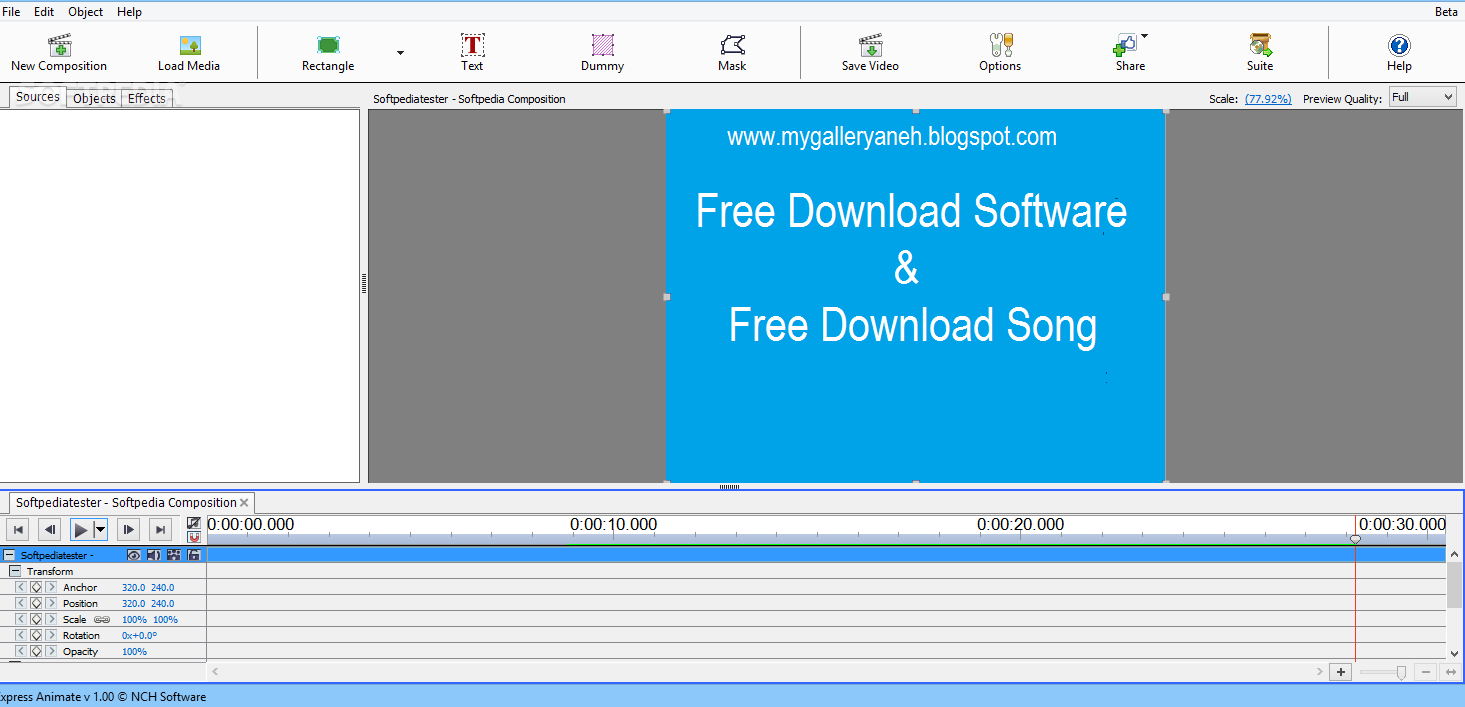Lock the Softpediatester track
Image resolution: width=1465 pixels, height=707 pixels.
194,555
